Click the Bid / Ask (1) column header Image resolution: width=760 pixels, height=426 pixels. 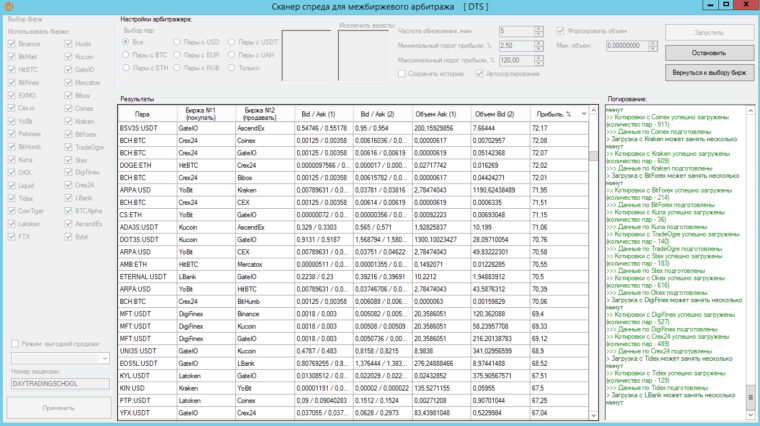[324, 114]
